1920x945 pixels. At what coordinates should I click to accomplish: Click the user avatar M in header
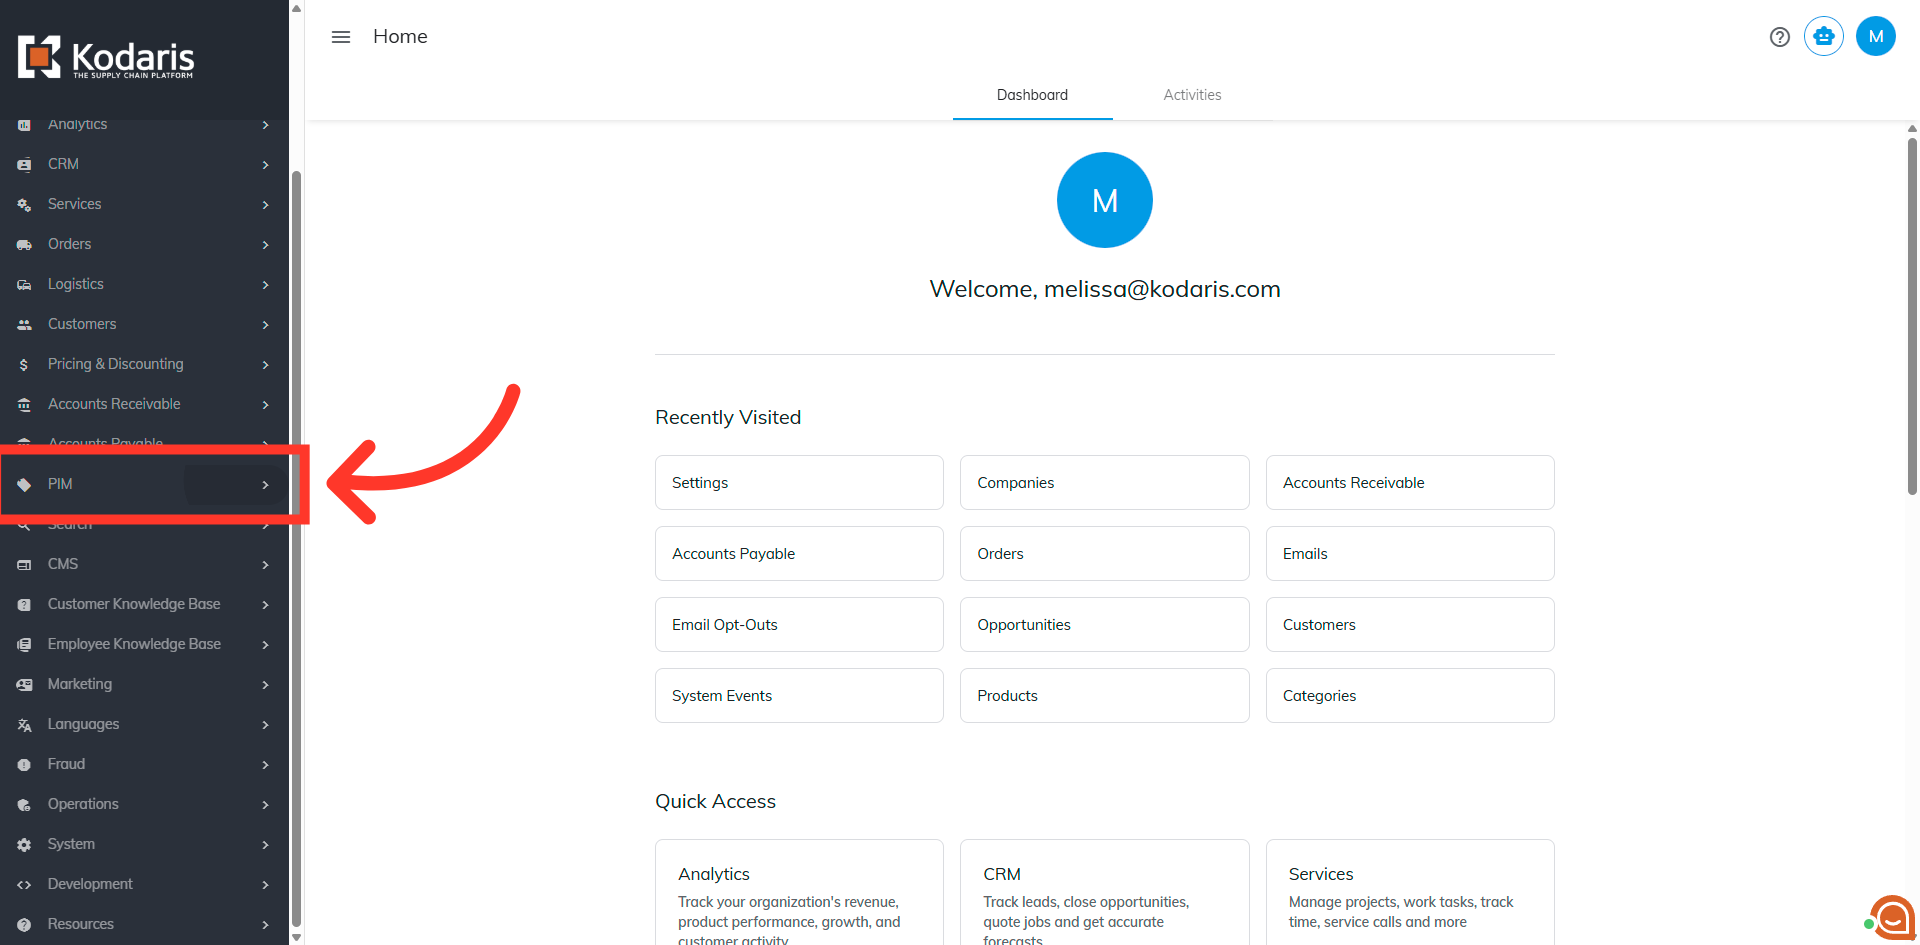[1876, 37]
